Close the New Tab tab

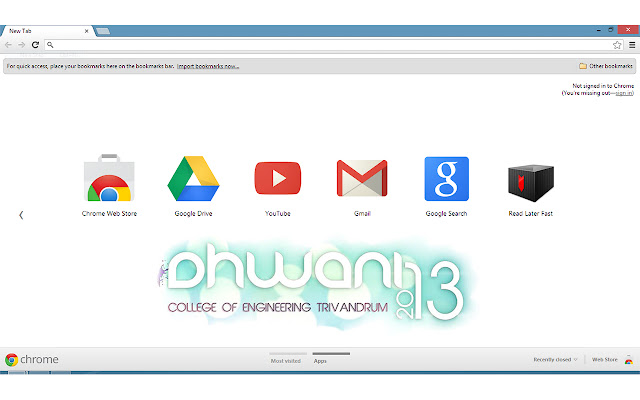click(x=87, y=31)
